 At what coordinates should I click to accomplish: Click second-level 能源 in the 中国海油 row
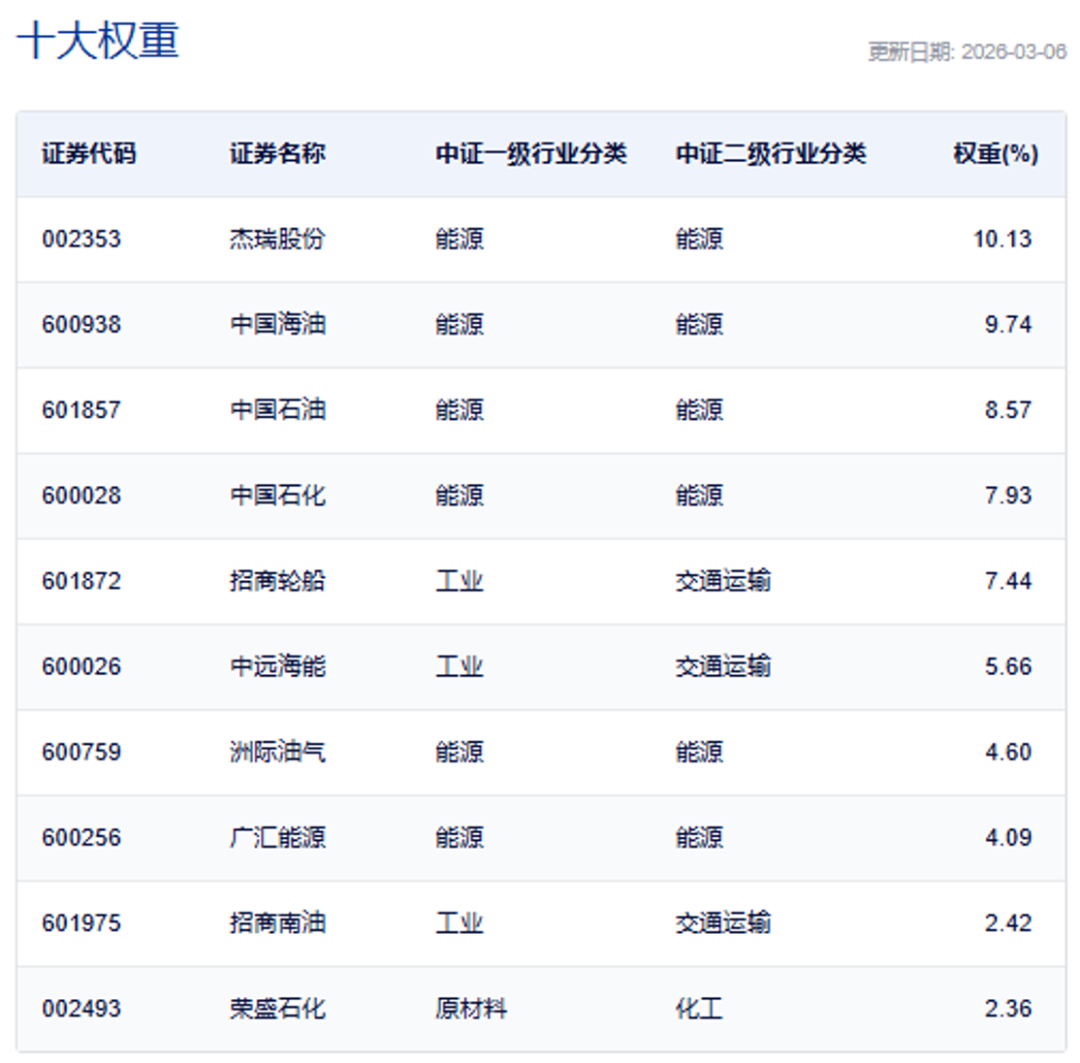click(x=699, y=324)
